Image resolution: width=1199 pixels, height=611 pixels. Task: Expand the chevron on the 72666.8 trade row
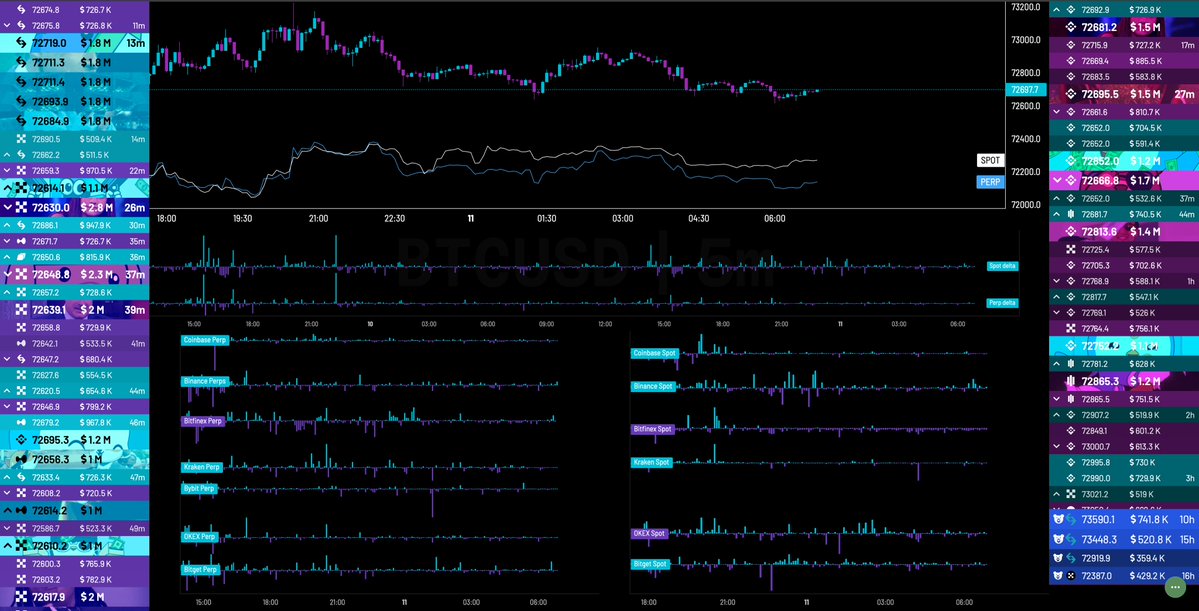point(1059,181)
